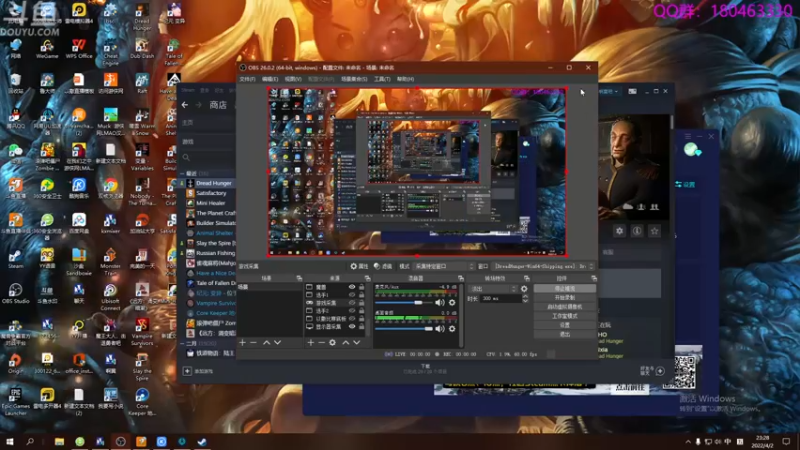The width and height of the screenshot is (800, 450).
Task: Open the Steam game settings gear icon
Action: point(619,231)
